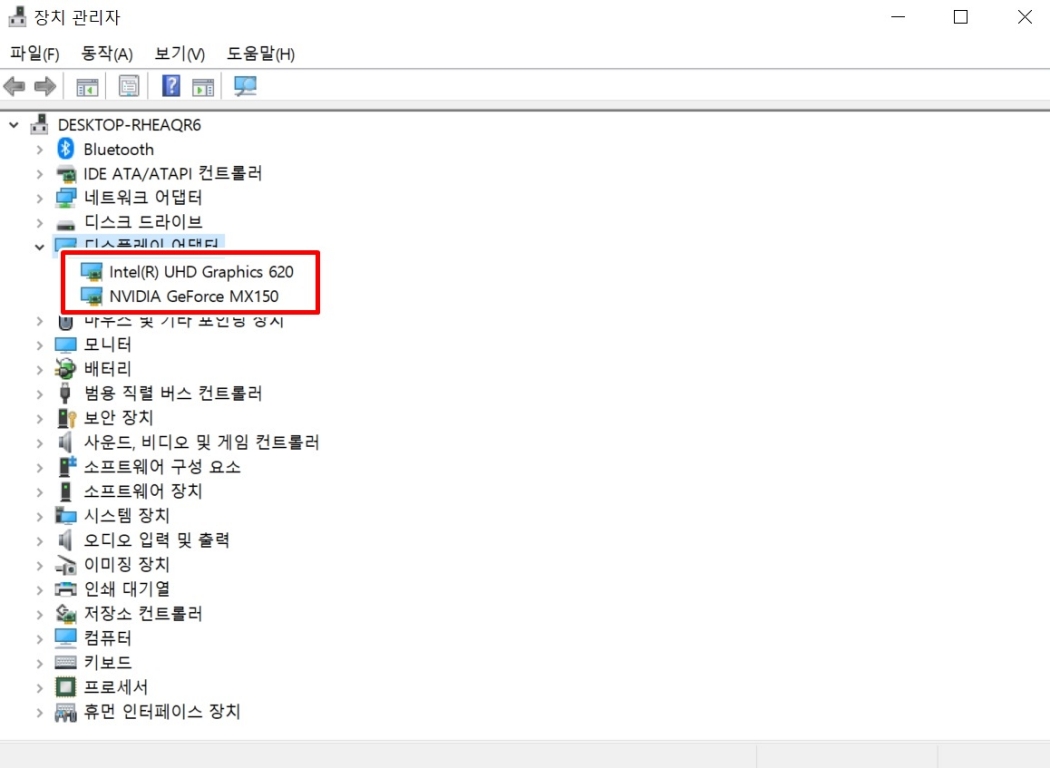Click the 배터리 category icon
The image size is (1050, 768).
(66, 368)
